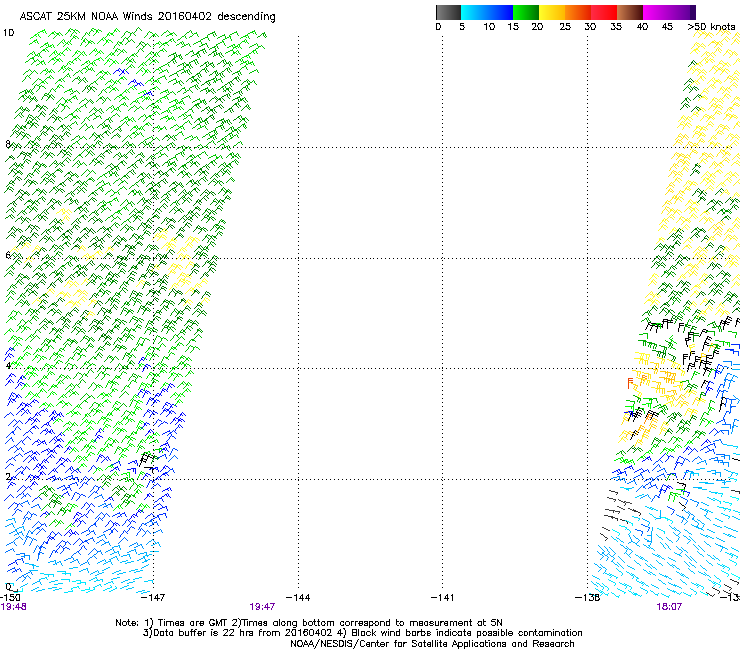Viewport: 740px width, 650px height.
Task: Click the black contaminated barbs near 147W 2N
Action: click(148, 461)
